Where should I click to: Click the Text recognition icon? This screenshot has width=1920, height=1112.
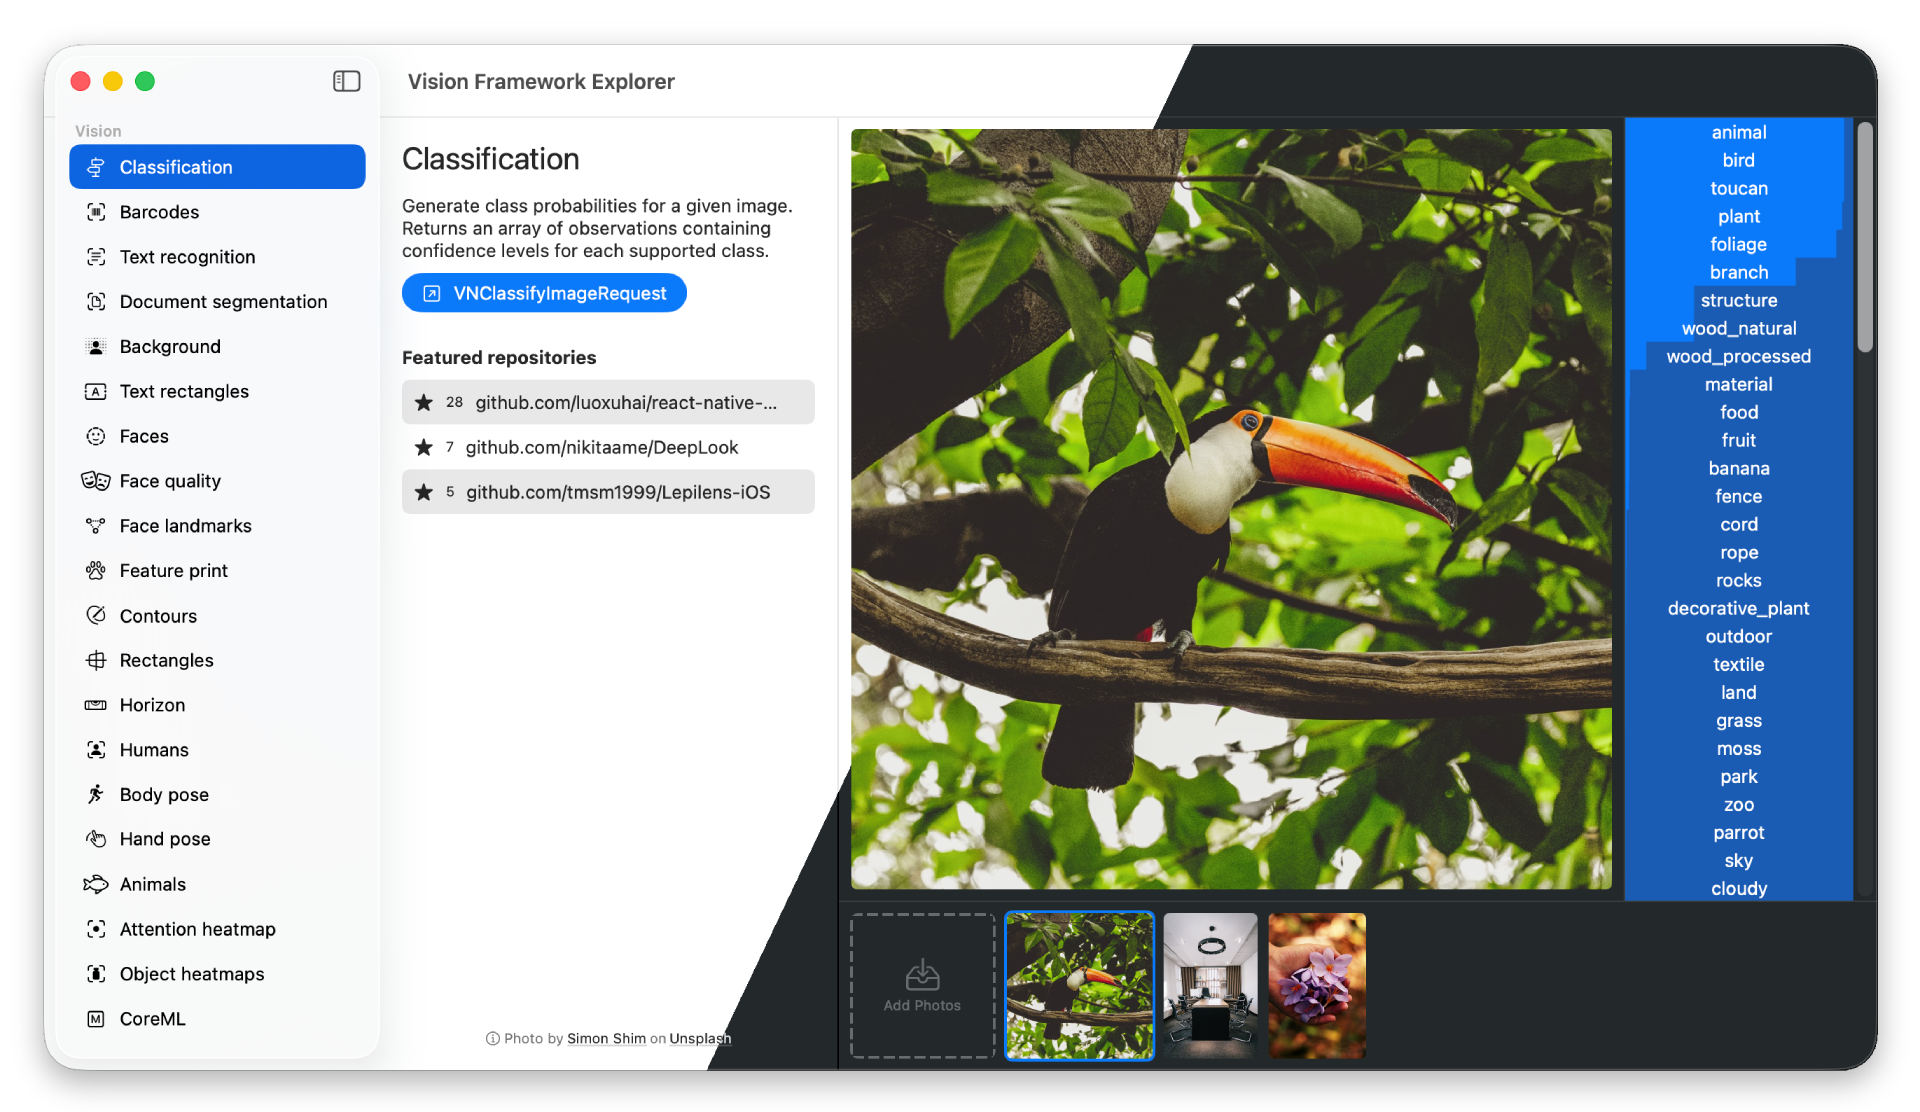click(96, 257)
